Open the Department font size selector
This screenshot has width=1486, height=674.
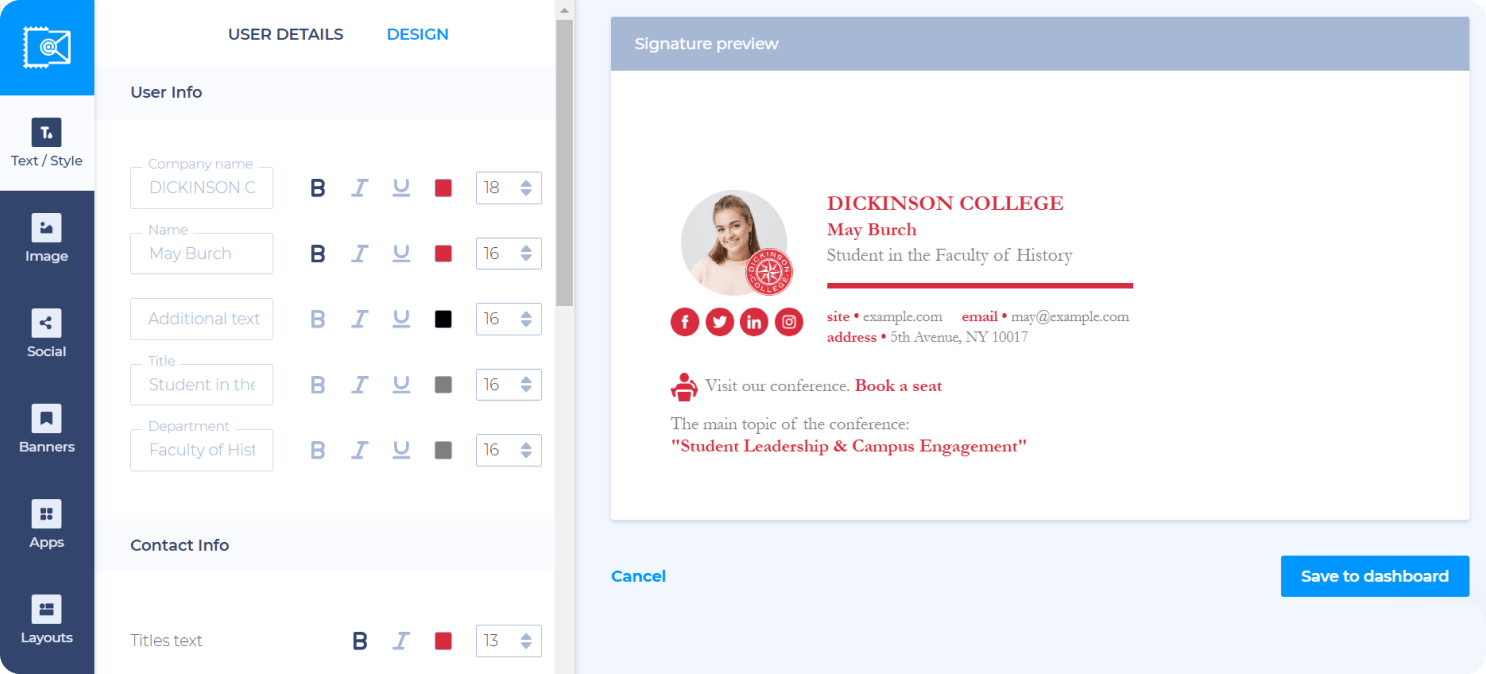click(x=508, y=450)
